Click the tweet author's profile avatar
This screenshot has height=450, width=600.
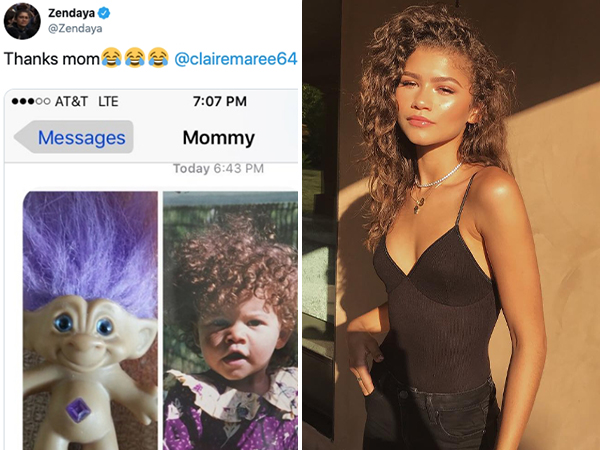click(x=21, y=22)
